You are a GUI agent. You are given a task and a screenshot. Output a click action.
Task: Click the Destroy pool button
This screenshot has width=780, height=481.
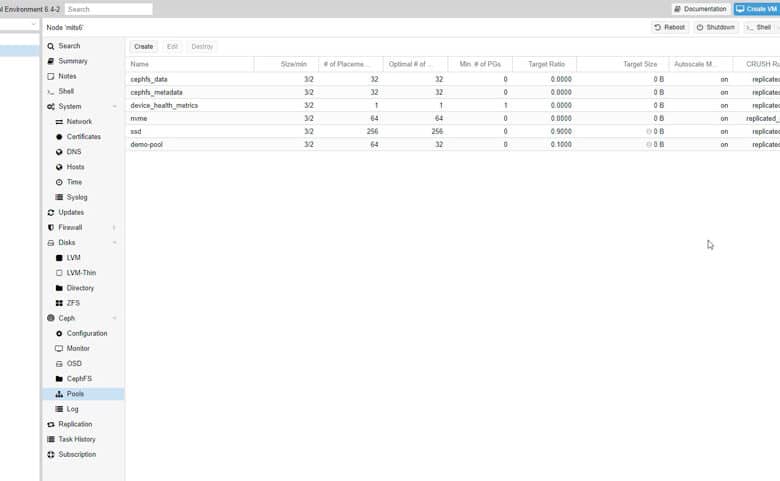[202, 46]
